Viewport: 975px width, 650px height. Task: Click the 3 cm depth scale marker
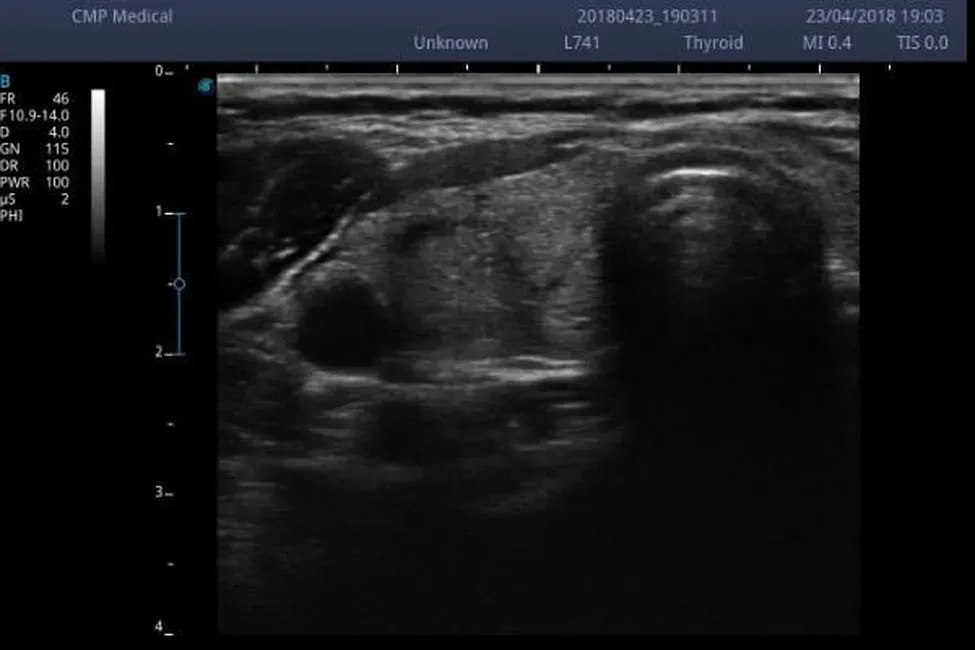(x=159, y=493)
